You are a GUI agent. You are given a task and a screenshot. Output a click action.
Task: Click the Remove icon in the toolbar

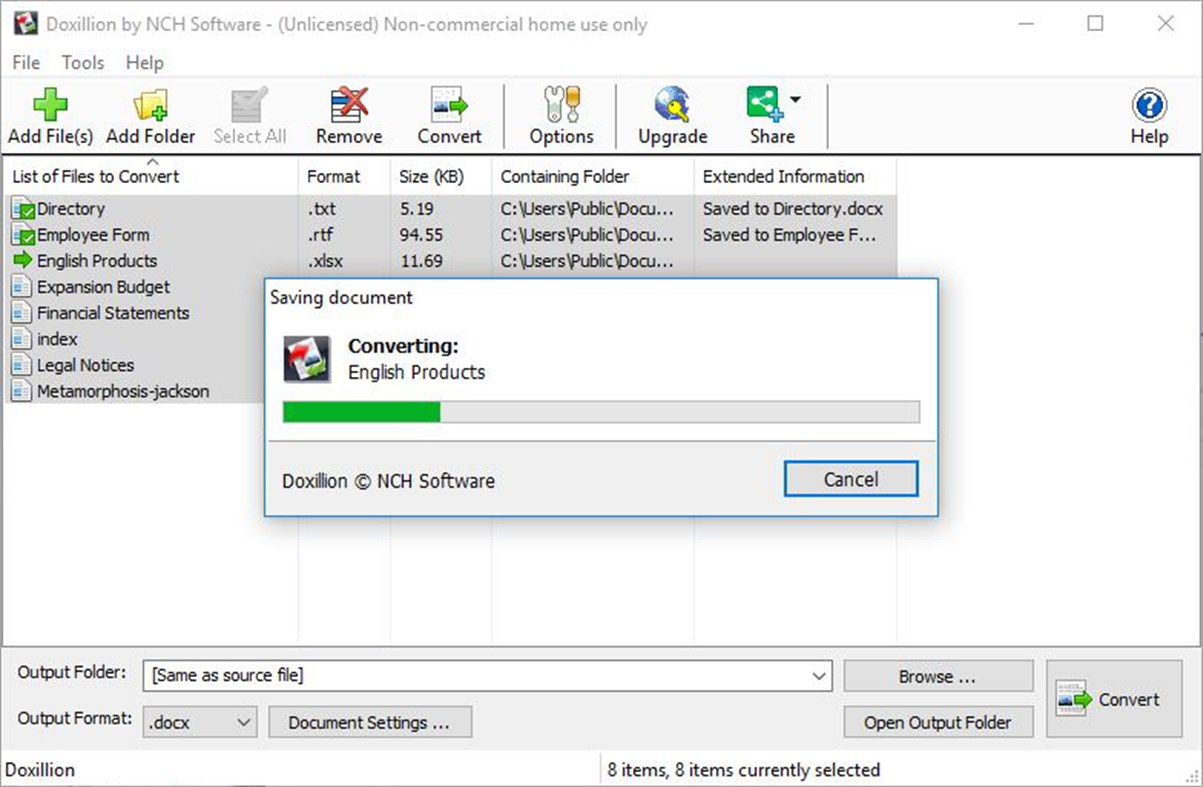click(x=348, y=103)
